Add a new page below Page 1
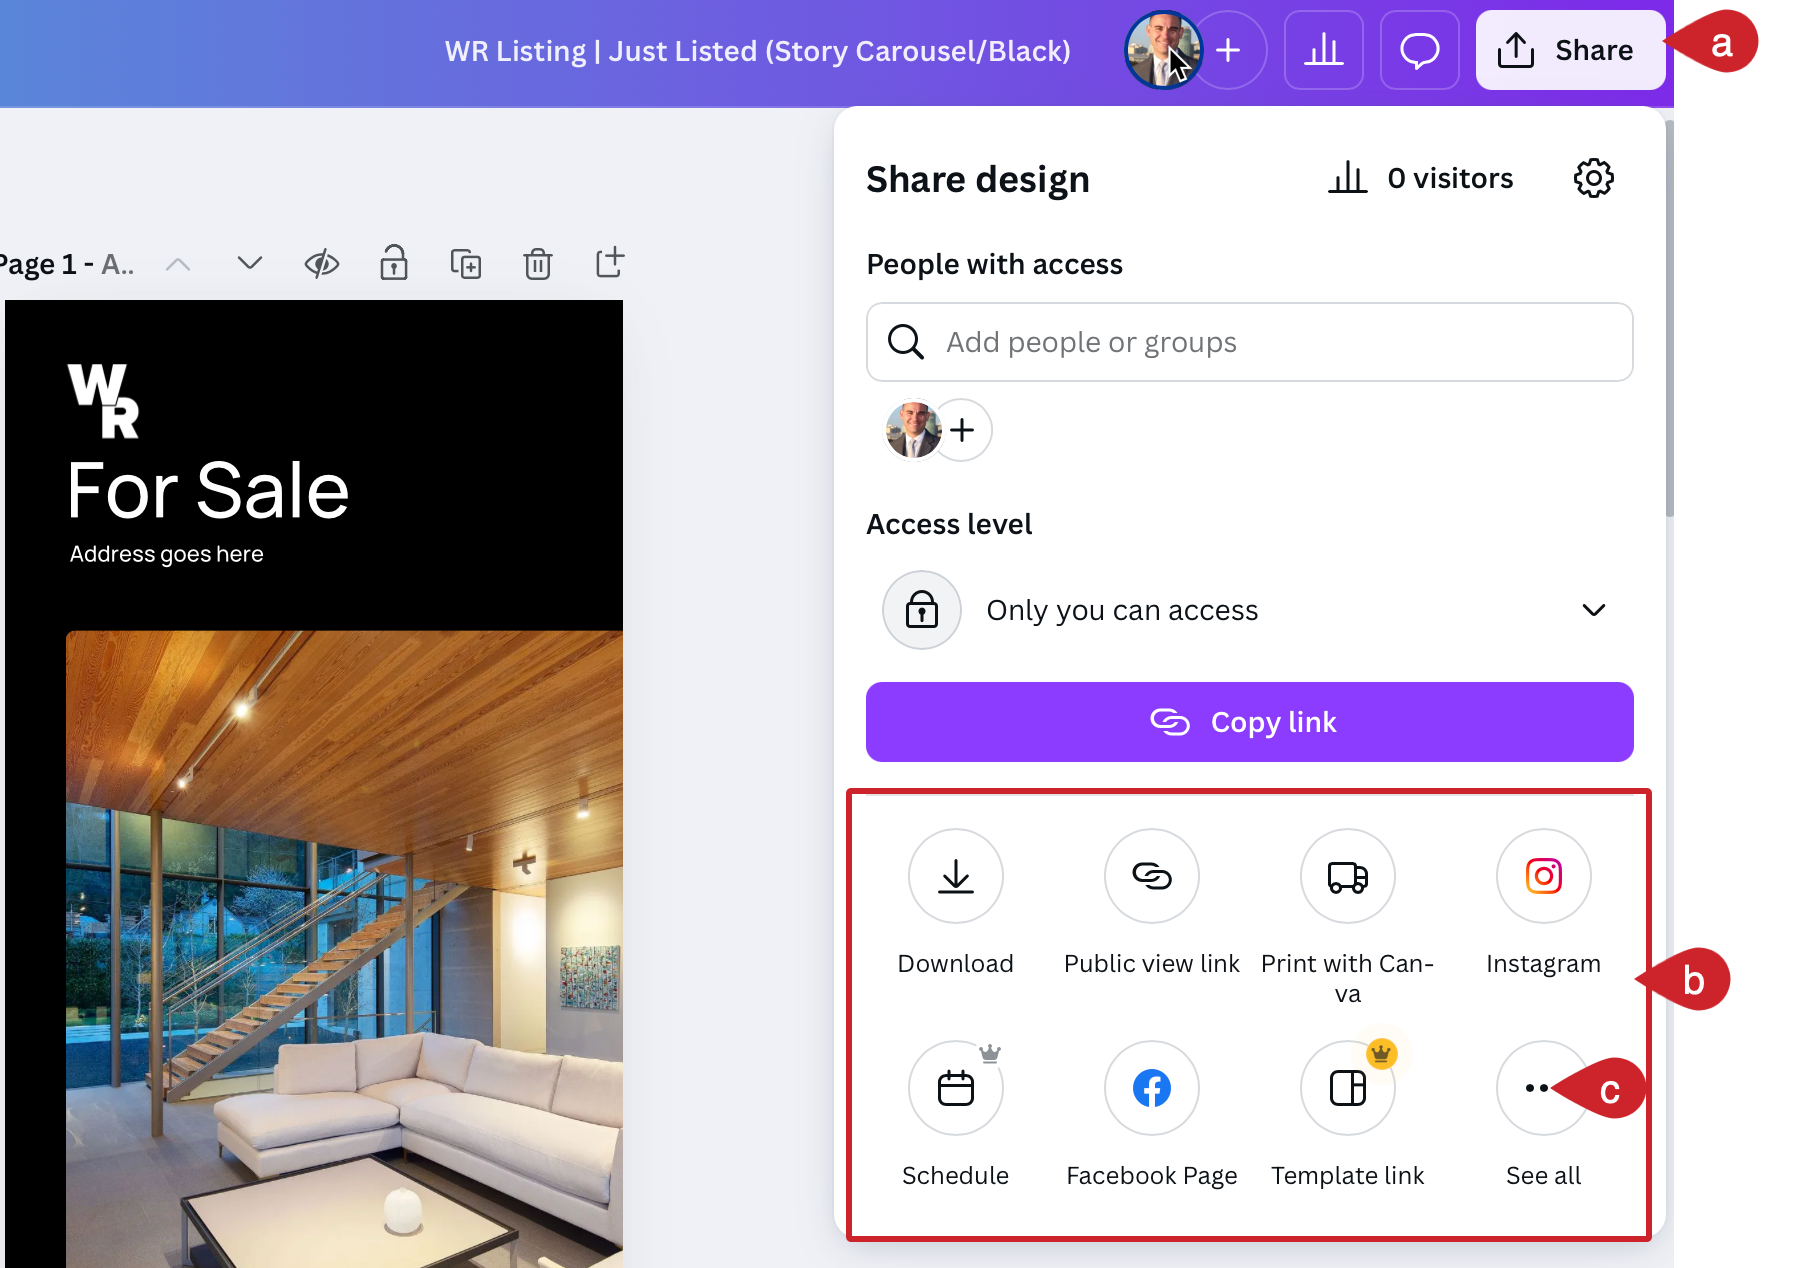The image size is (1816, 1268). pos(609,263)
